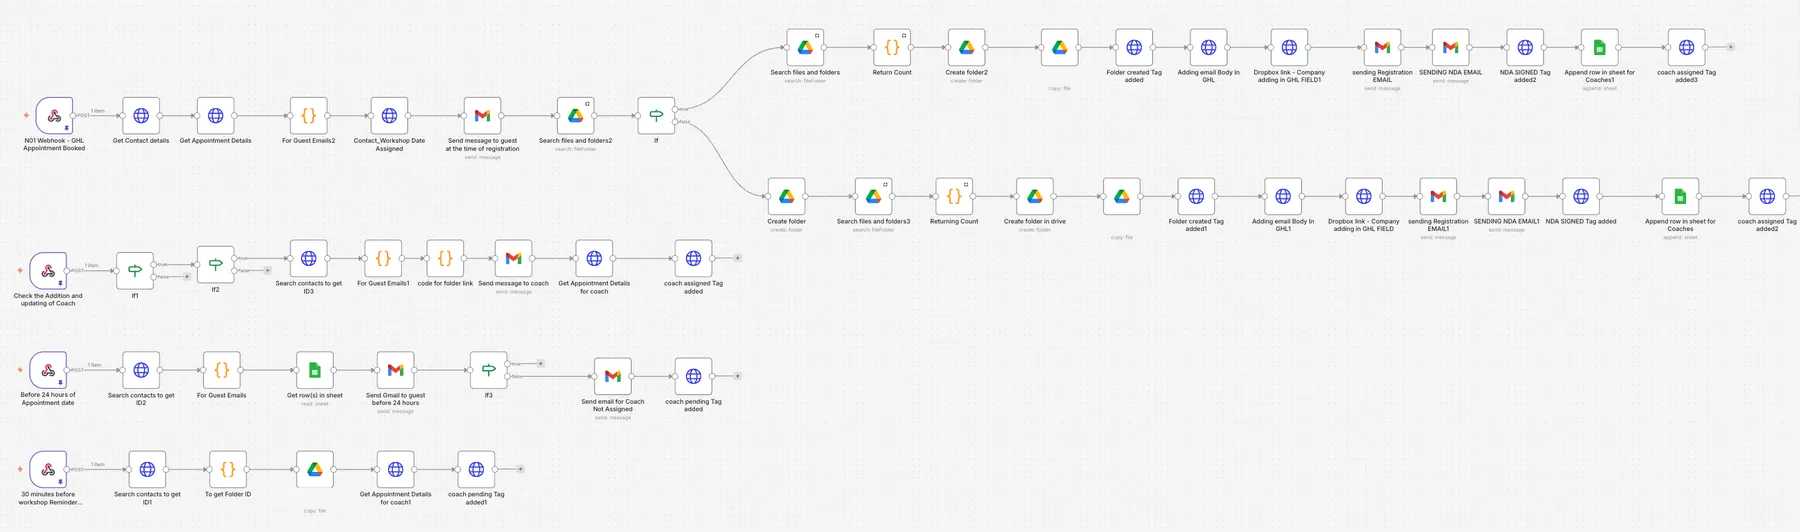The image size is (1800, 532).
Task: Select the Search files and folders2 Drive node
Action: (575, 116)
